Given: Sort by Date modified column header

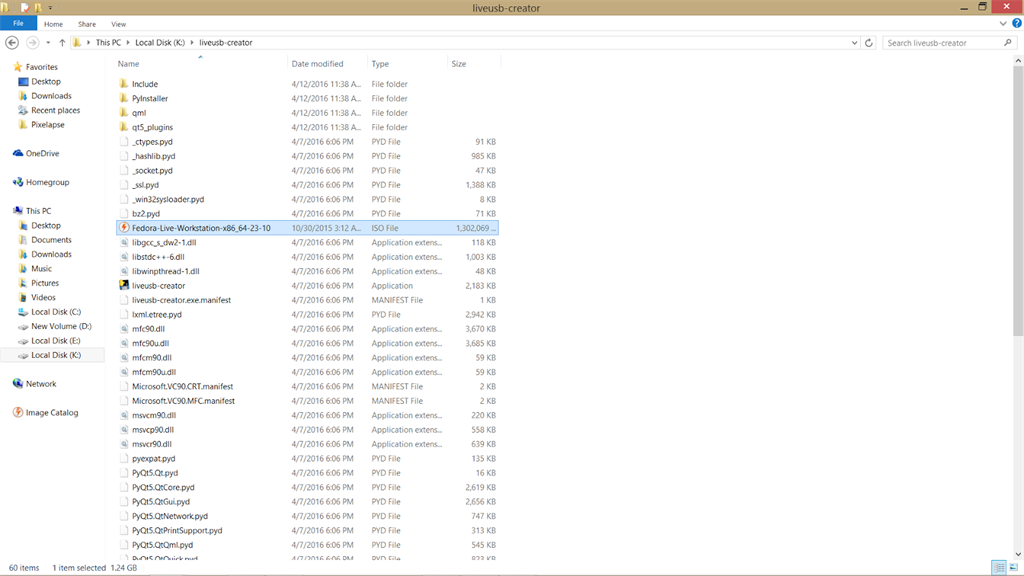Looking at the screenshot, I should (x=317, y=64).
